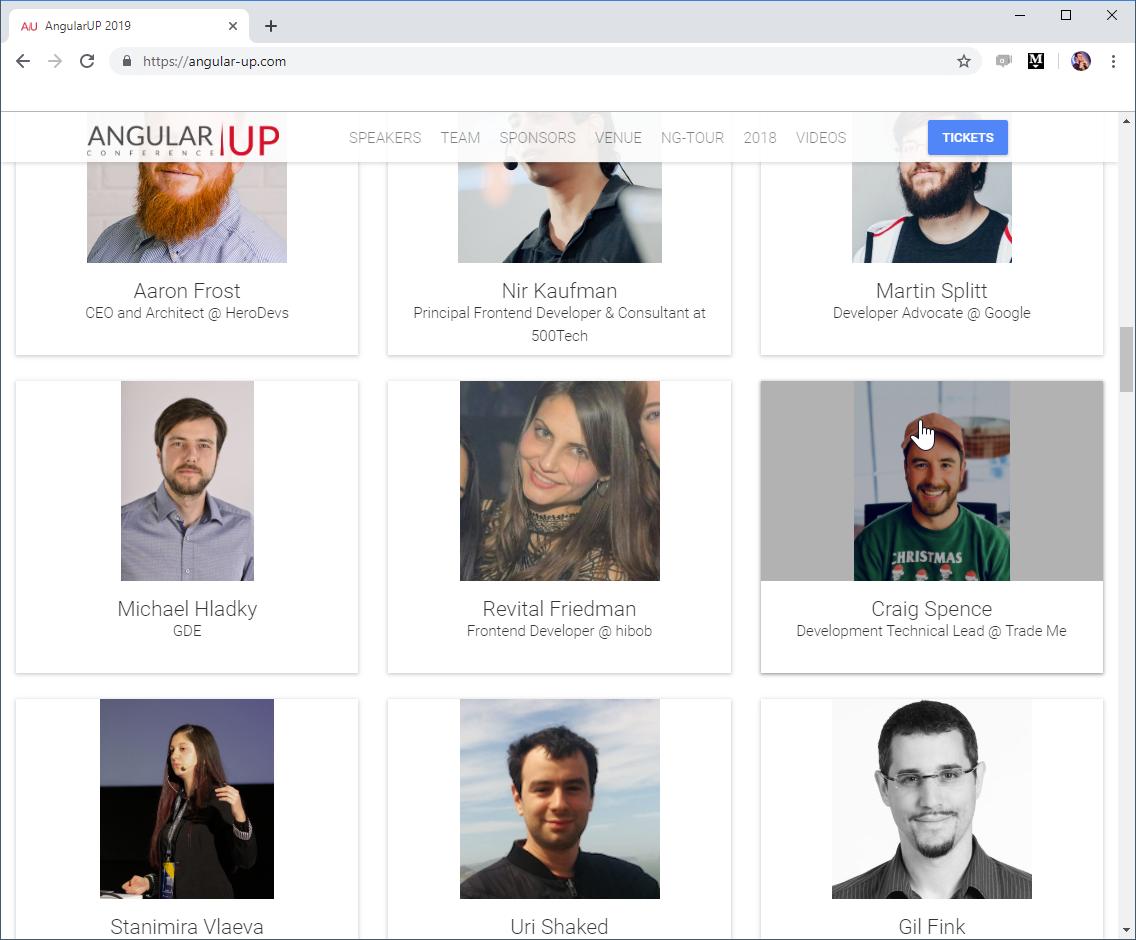Maximize the browser window
The width and height of the screenshot is (1136, 940).
pos(1066,15)
